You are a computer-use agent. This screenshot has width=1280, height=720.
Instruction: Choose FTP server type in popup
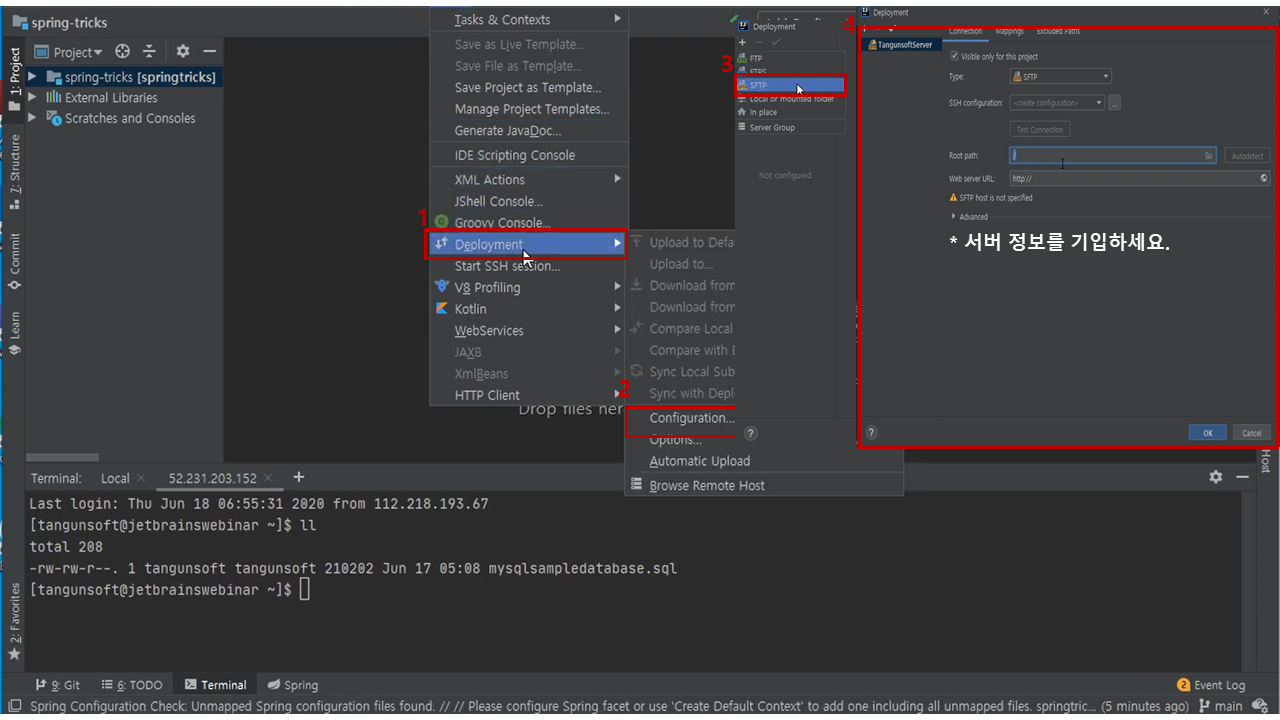tap(791, 59)
